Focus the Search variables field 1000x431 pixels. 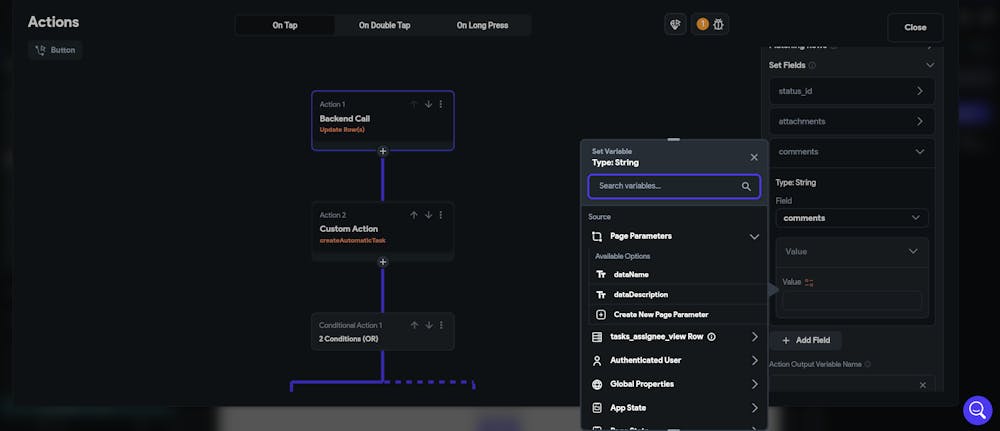[x=673, y=187]
